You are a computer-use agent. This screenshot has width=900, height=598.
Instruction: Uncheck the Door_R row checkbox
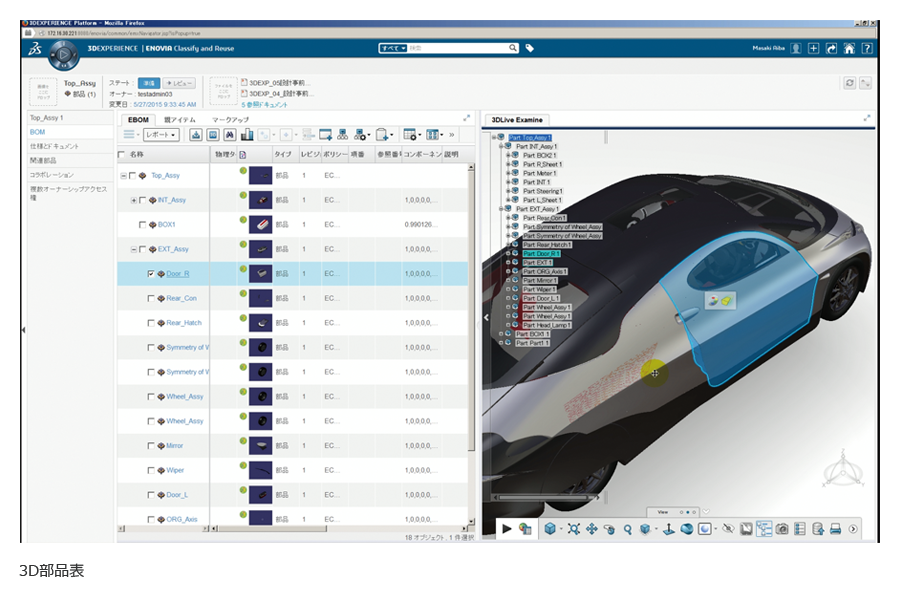point(151,274)
